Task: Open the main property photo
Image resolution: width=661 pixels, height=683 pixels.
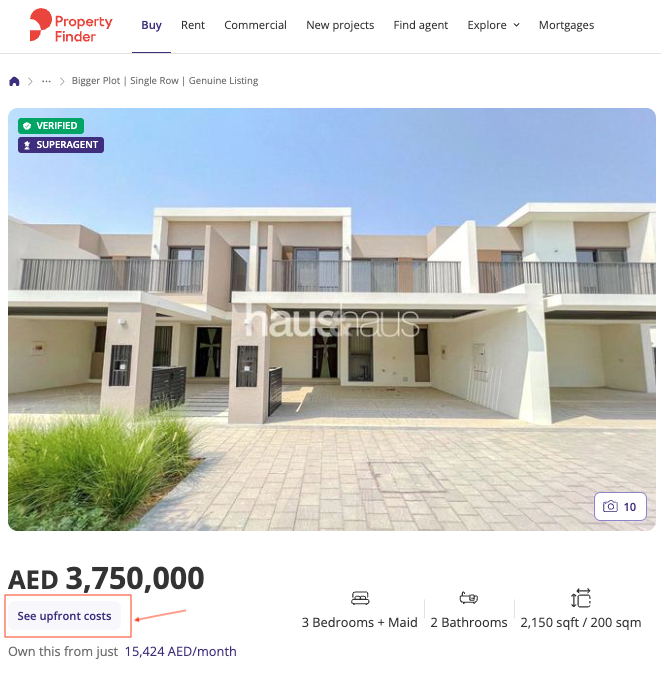Action: (x=332, y=319)
